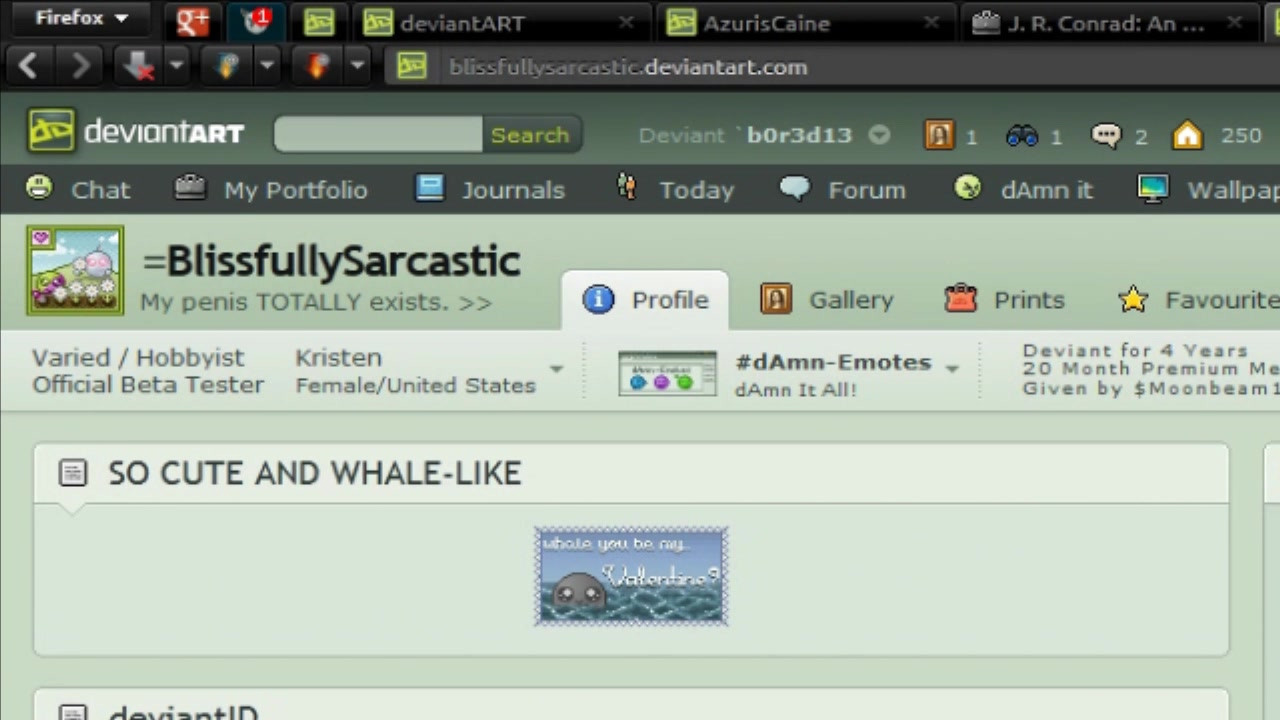This screenshot has height=720, width=1280.
Task: Go back to the previous page
Action: click(28, 67)
